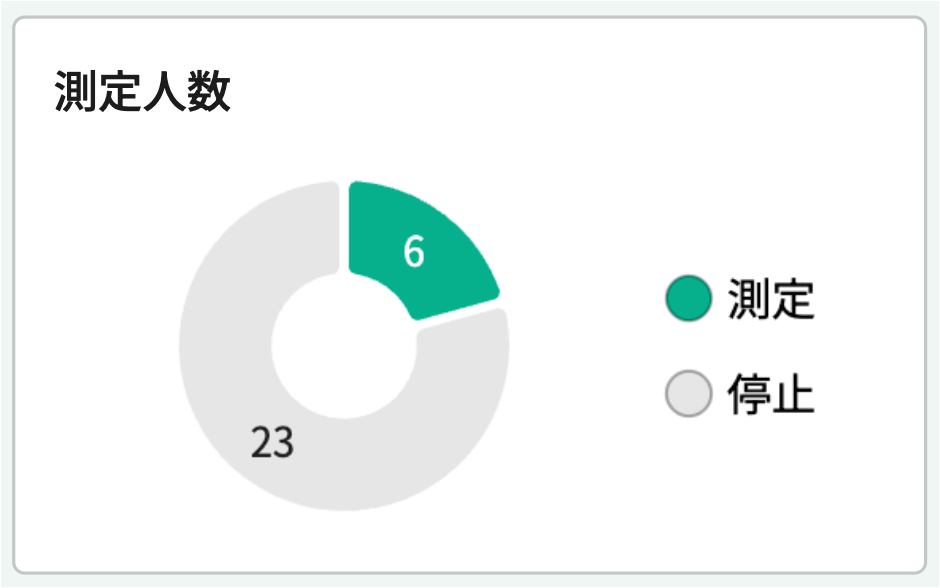Click the 測定 legend text label
The image size is (940, 588).
(771, 300)
